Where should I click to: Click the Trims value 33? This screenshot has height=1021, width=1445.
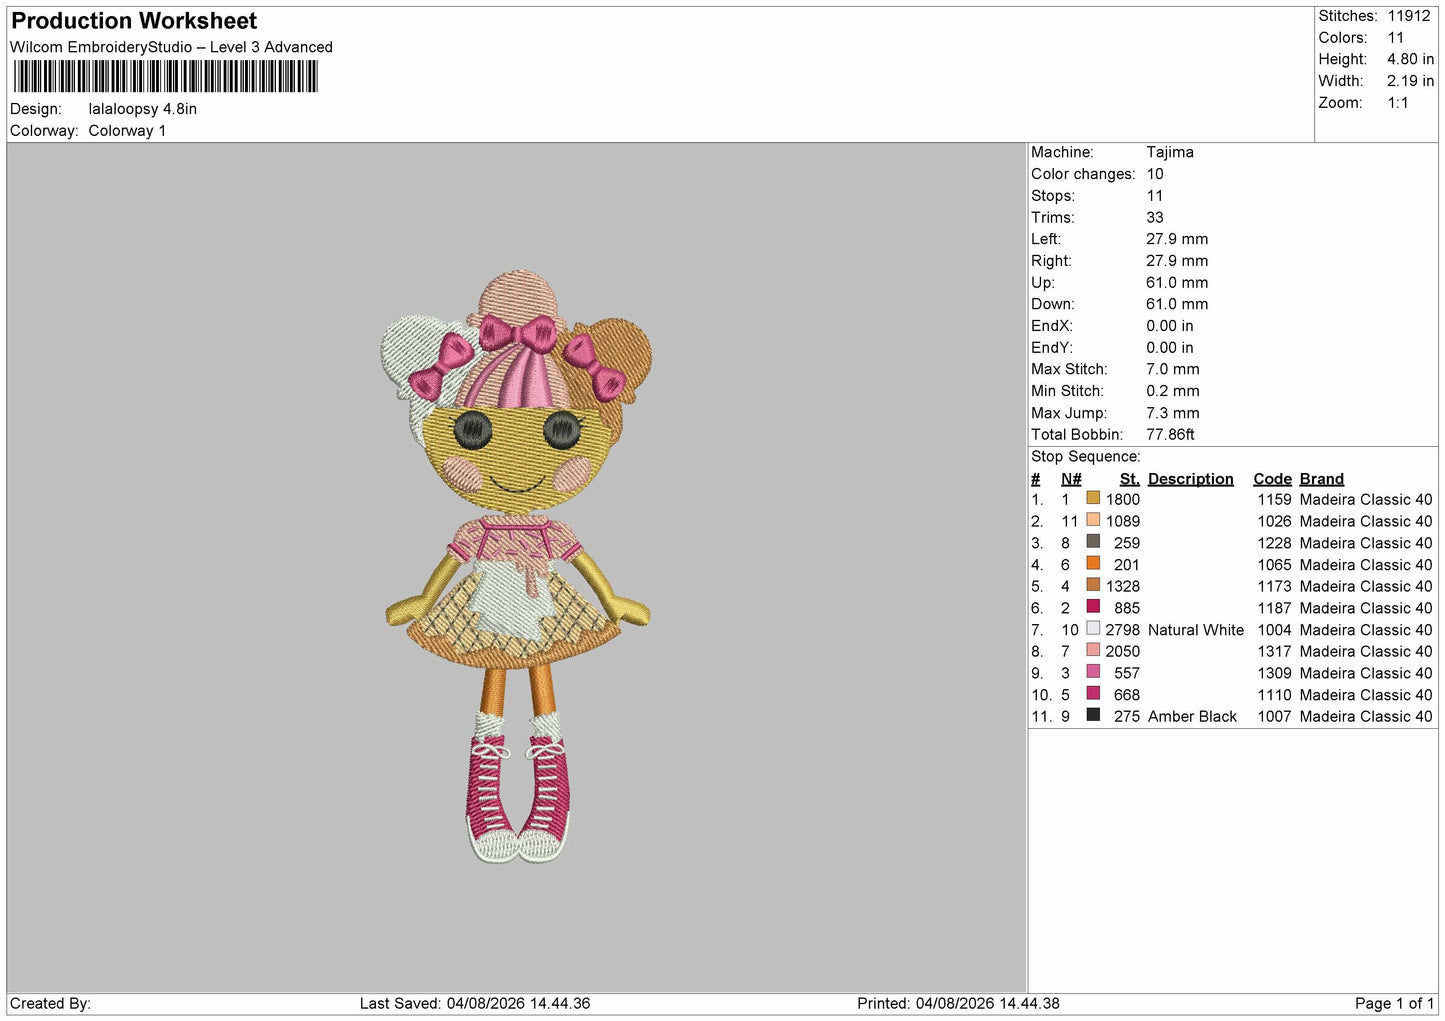point(1155,217)
